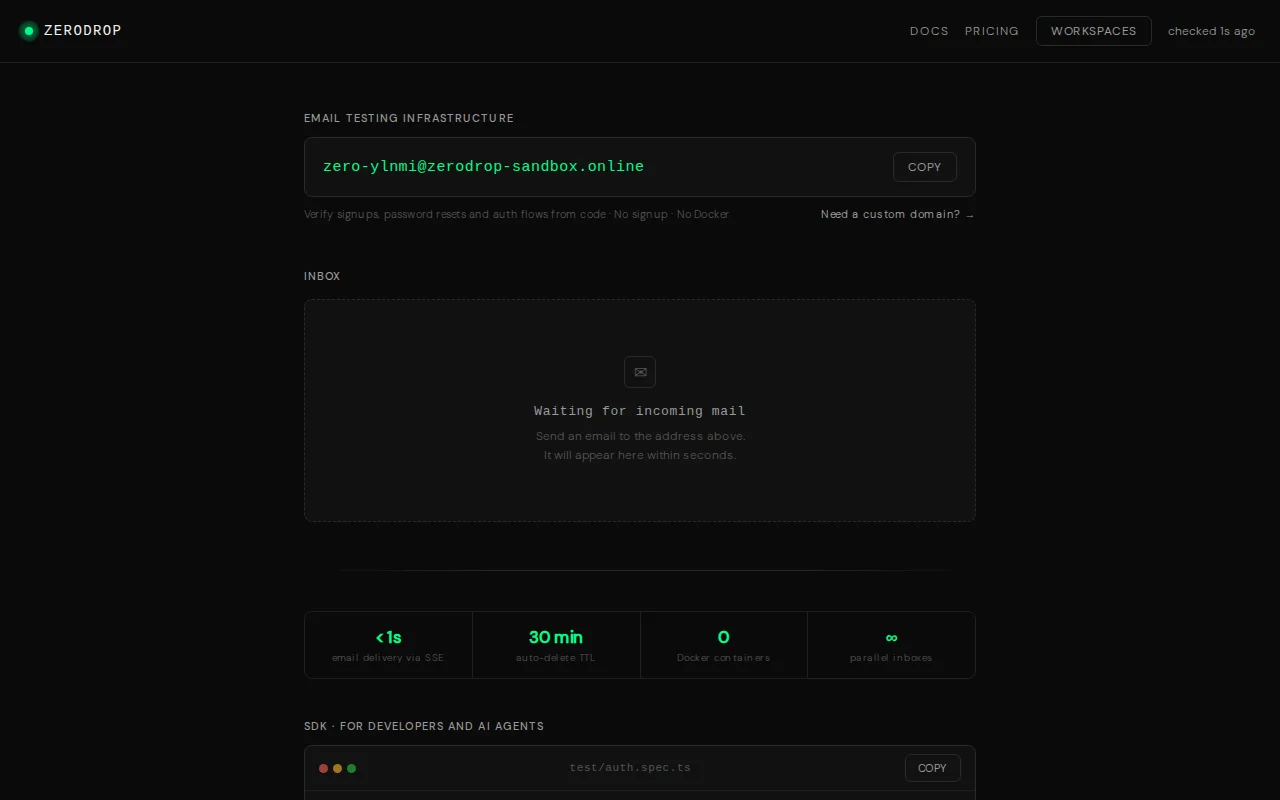Screen dimensions: 1280x800
Task: Click the '30 min' auto-delete TTL stat
Action: pyautogui.click(x=556, y=645)
